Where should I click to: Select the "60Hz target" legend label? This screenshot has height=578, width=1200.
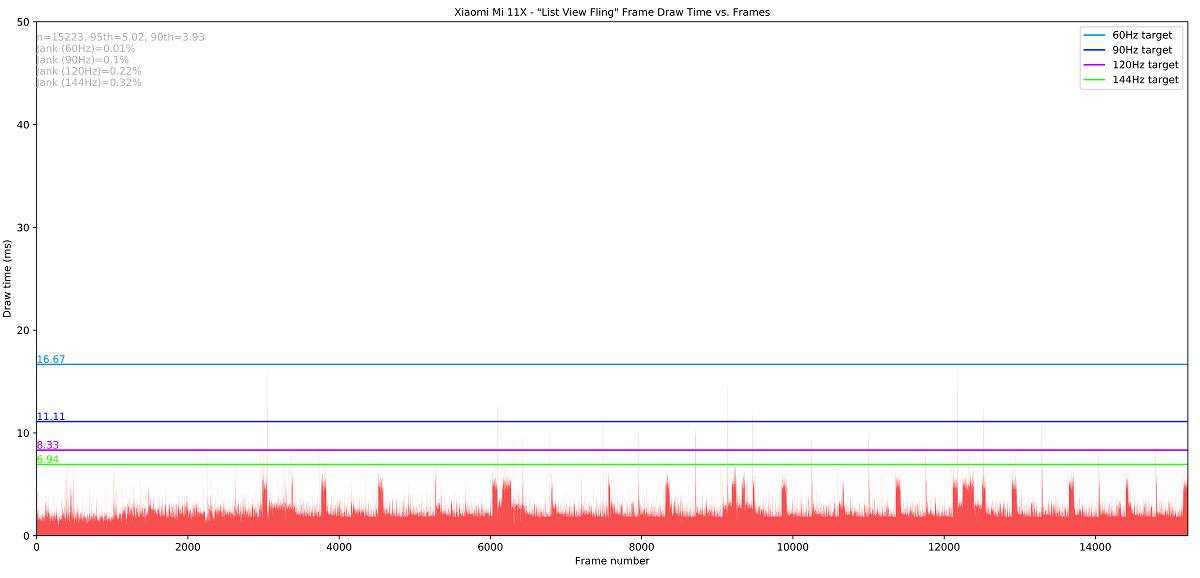point(1142,35)
